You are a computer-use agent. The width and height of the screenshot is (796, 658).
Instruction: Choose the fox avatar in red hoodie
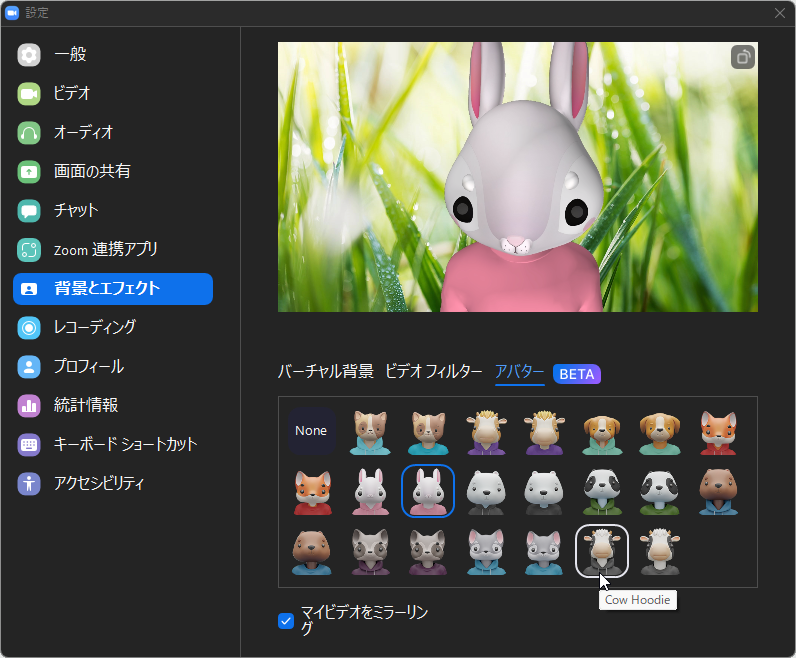click(718, 433)
